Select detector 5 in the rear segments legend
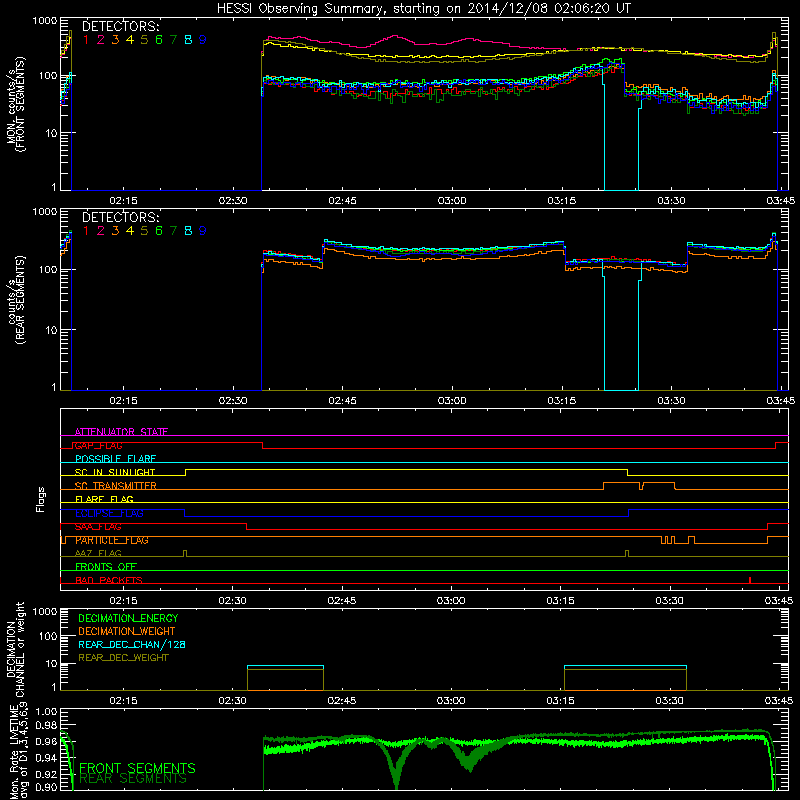Image resolution: width=800 pixels, height=800 pixels. pyautogui.click(x=144, y=231)
